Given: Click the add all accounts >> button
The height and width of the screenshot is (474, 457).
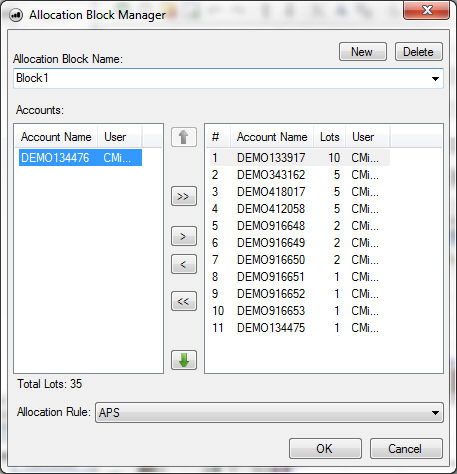Looking at the screenshot, I should point(184,196).
